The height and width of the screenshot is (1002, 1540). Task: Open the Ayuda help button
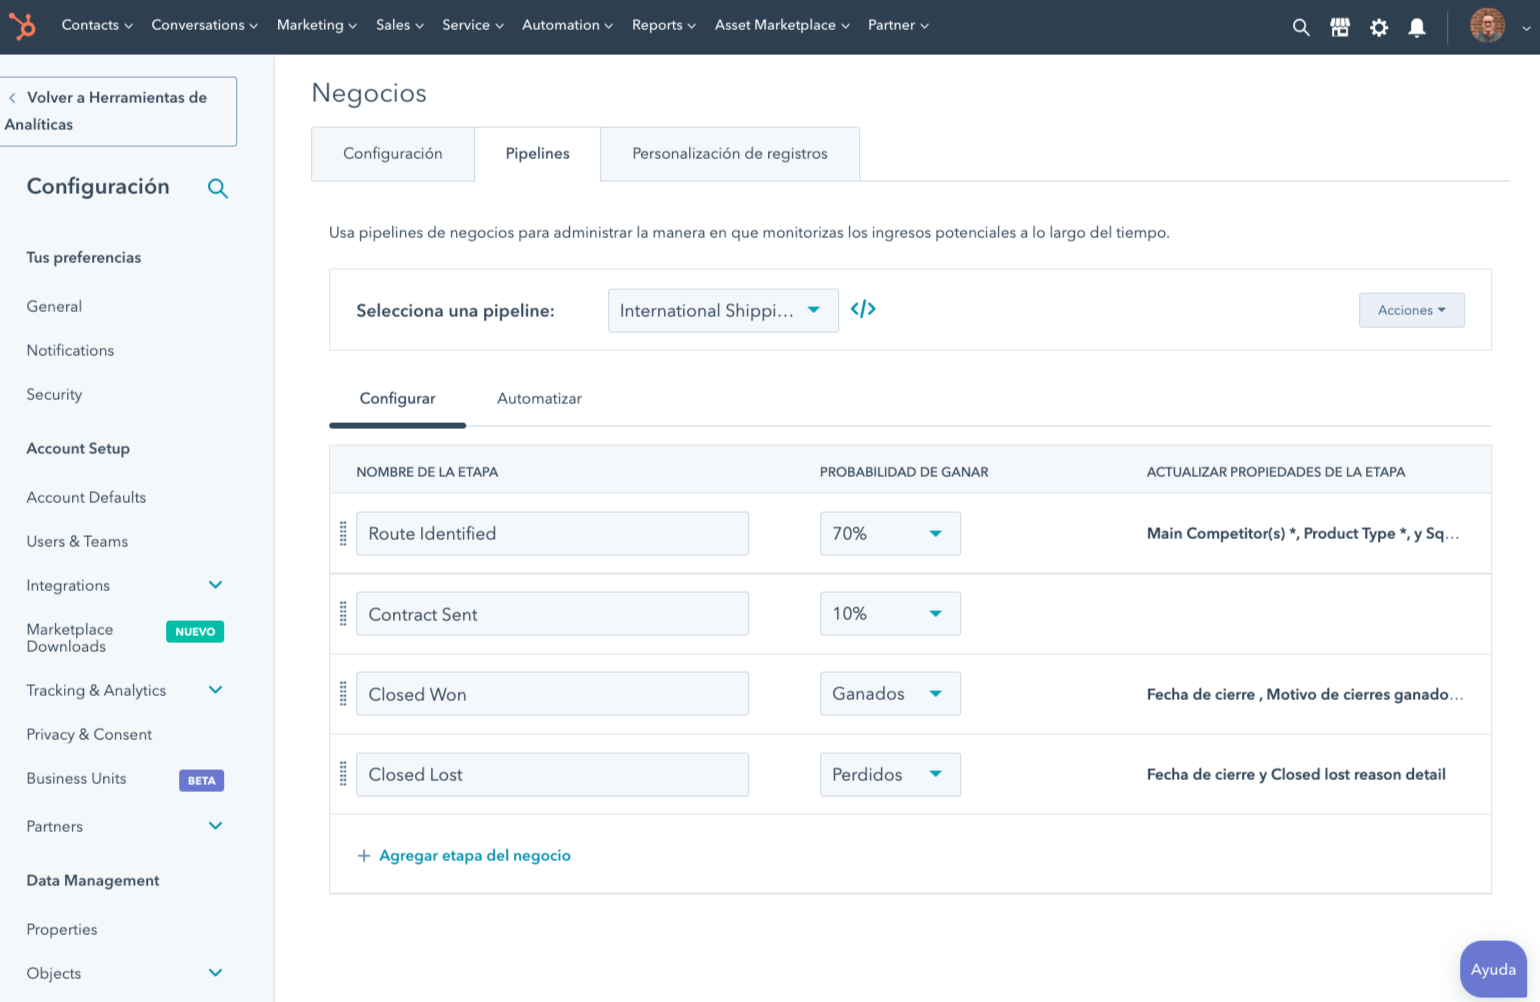(x=1493, y=969)
